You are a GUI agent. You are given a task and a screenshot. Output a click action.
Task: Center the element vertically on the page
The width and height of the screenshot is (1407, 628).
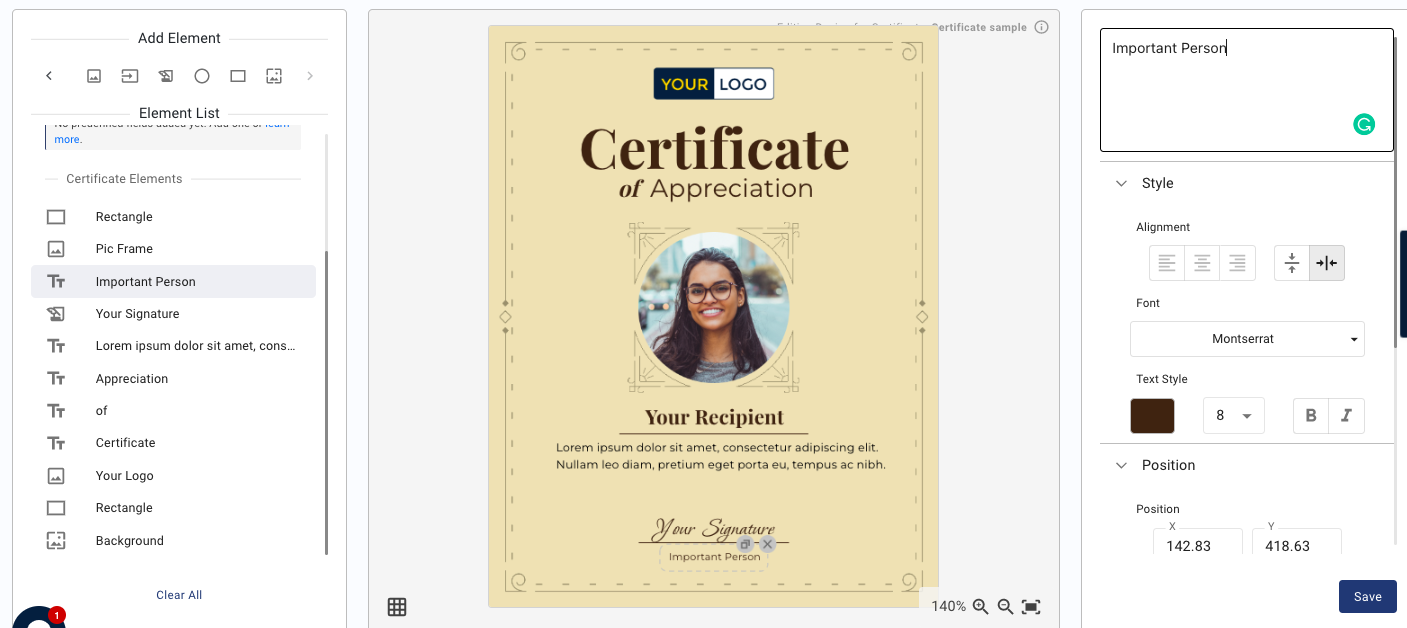point(1292,263)
